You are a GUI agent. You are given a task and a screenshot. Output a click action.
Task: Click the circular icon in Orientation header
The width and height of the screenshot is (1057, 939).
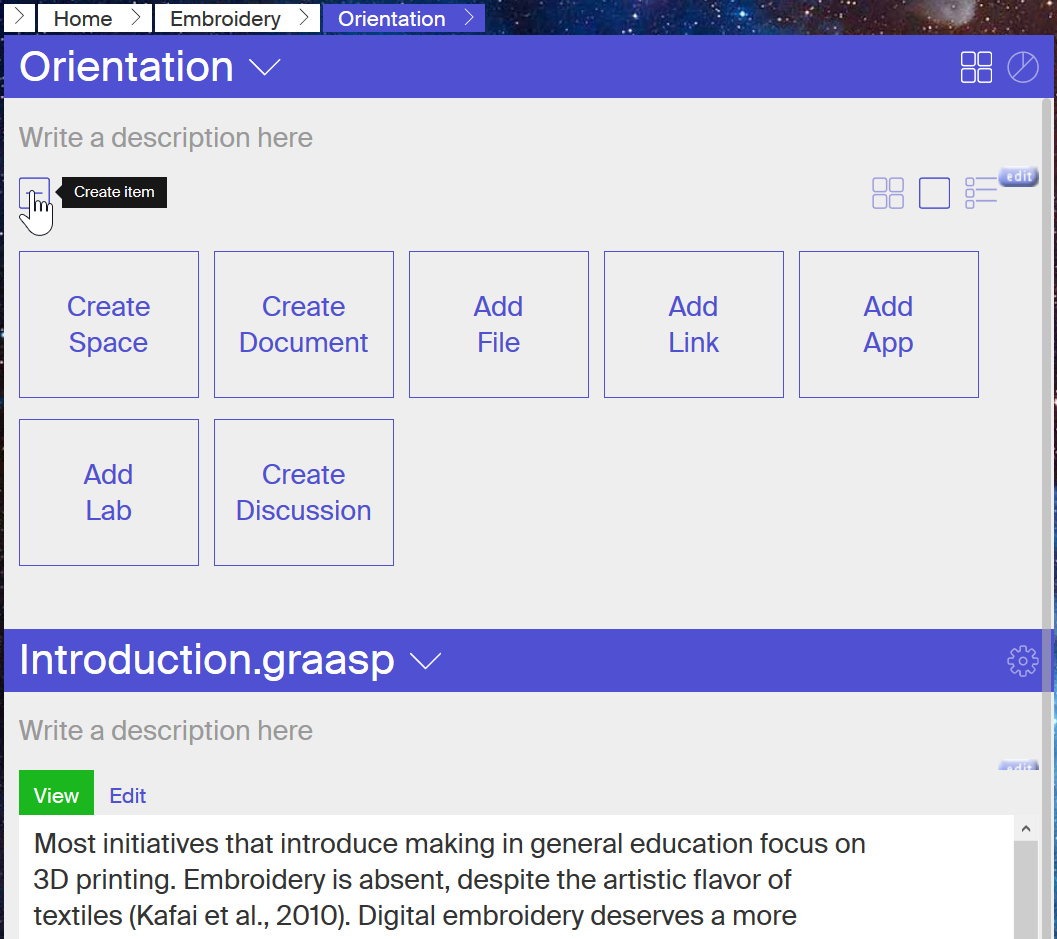(x=1022, y=67)
